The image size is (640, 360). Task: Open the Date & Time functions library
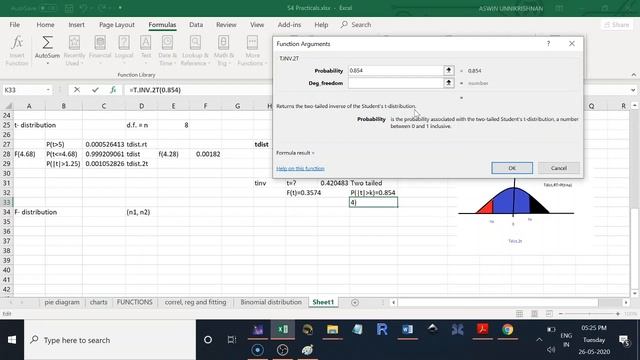(x=167, y=51)
